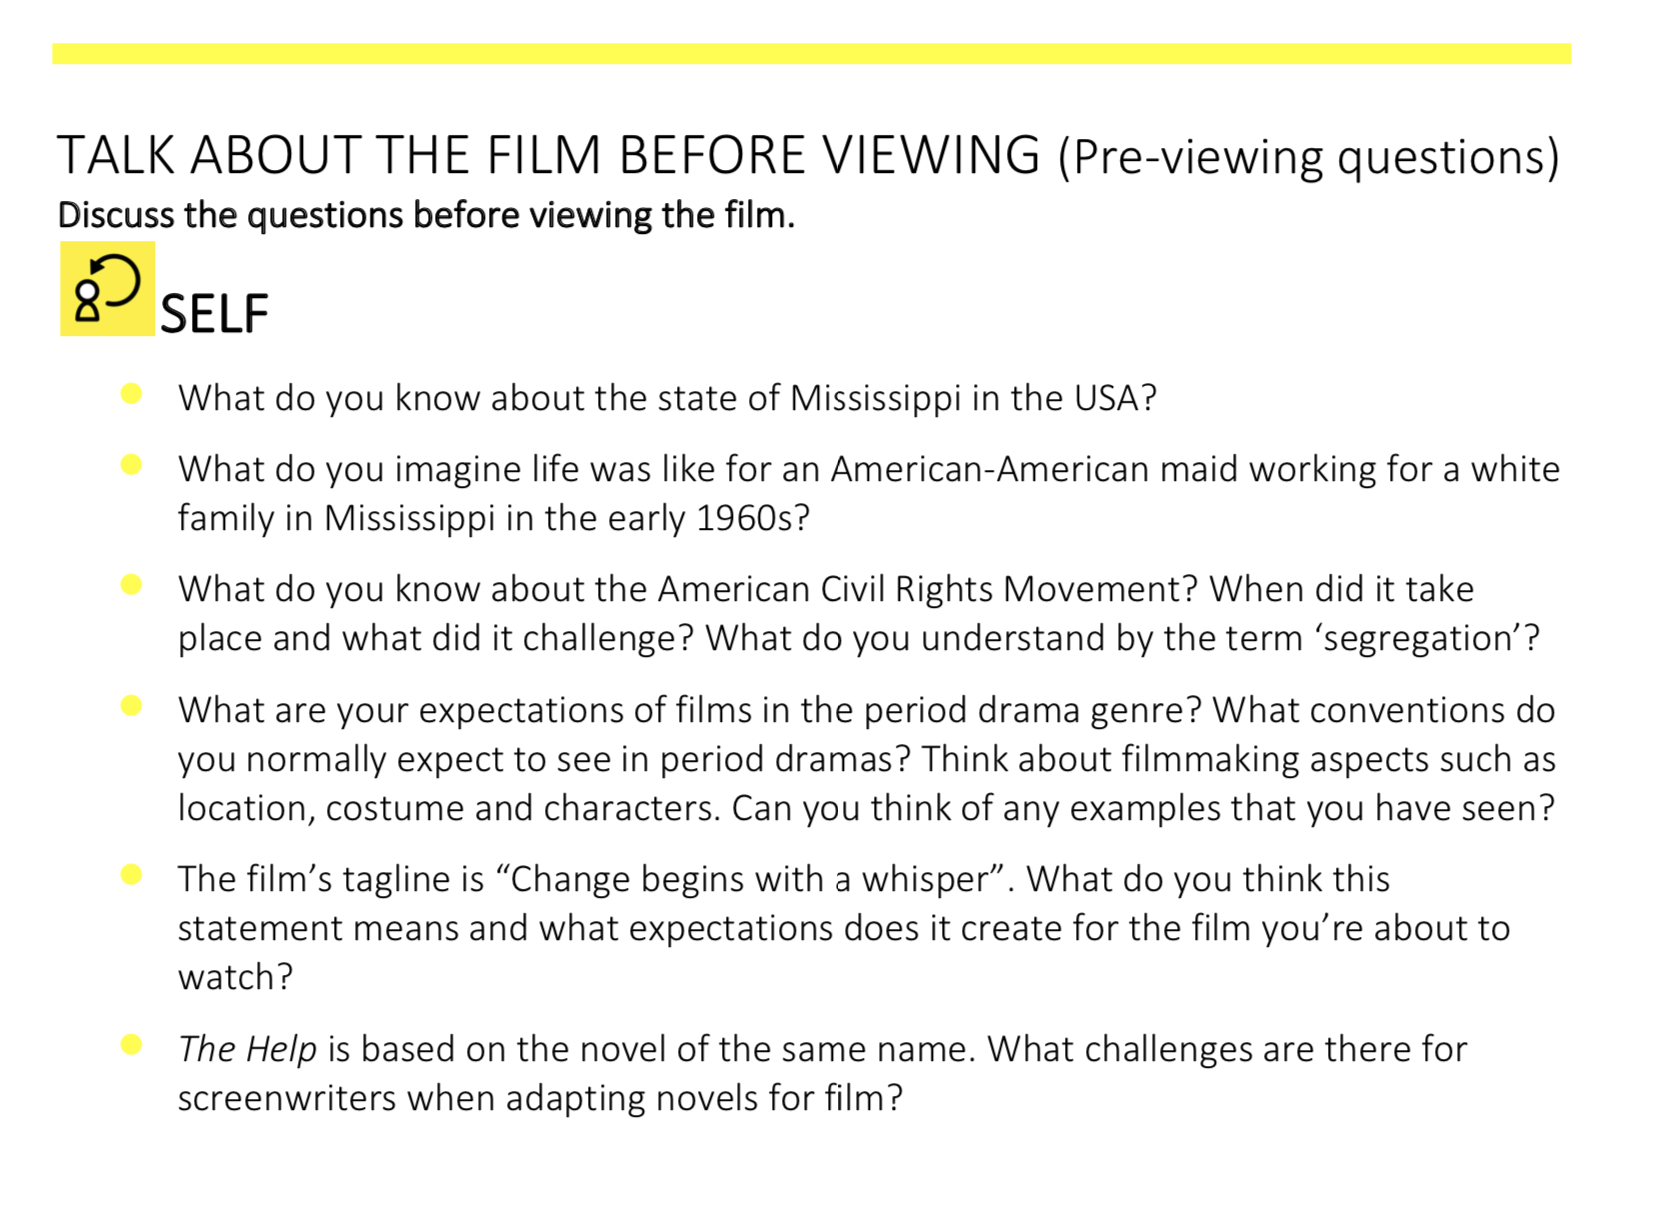This screenshot has height=1222, width=1676.
Task: Click the bullet beside 'The Help' question
Action: 131,1045
